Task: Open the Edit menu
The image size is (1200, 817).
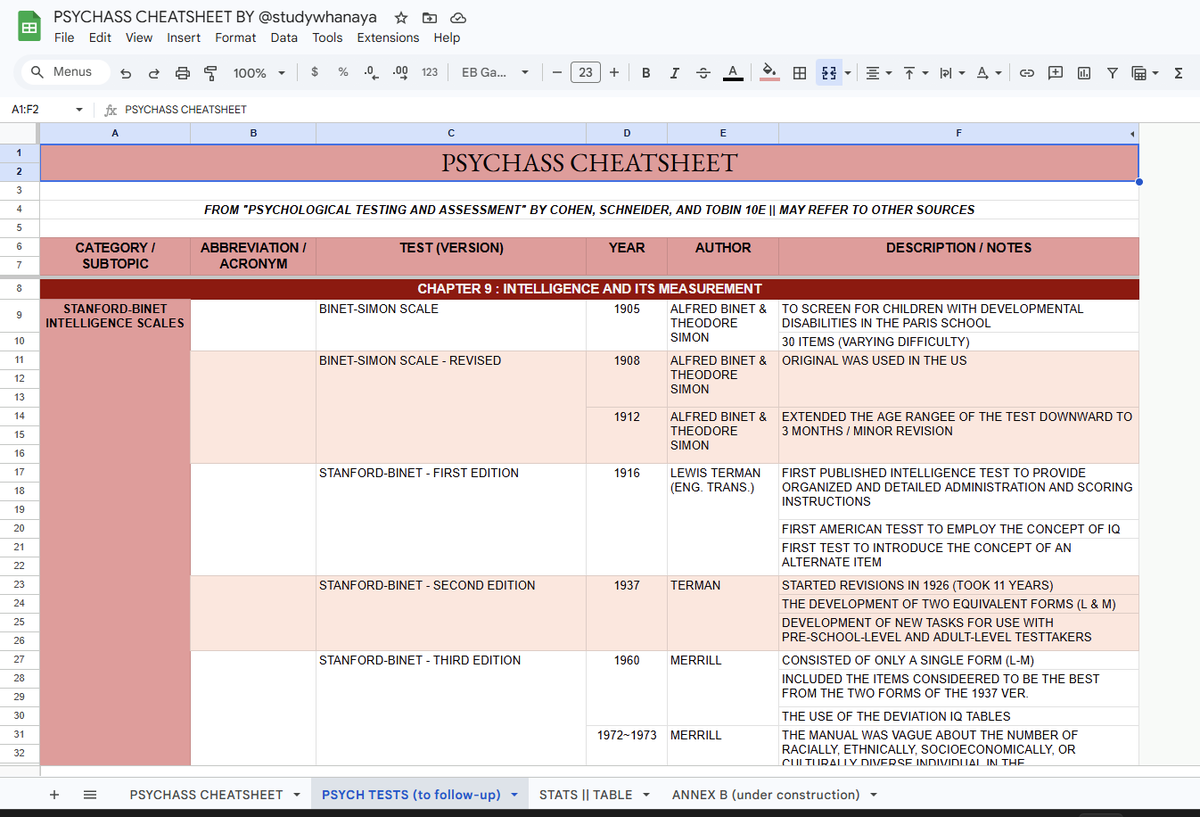Action: click(100, 38)
